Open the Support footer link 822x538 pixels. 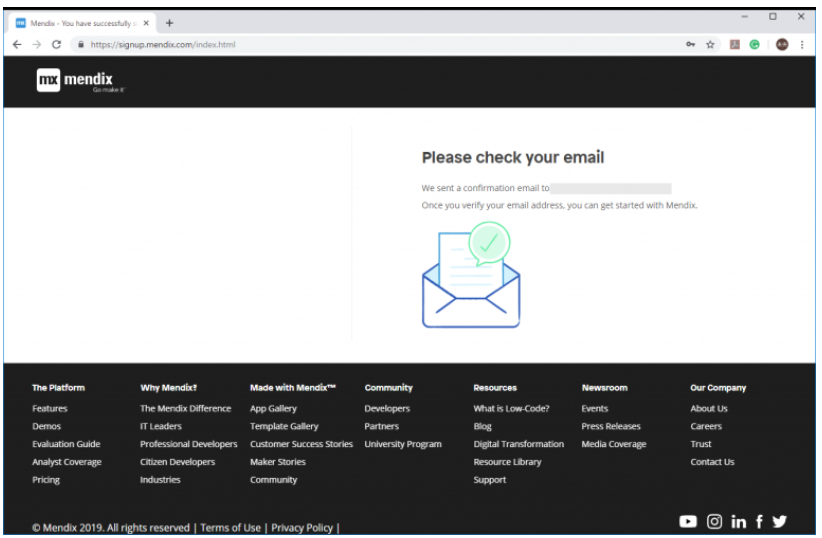pos(490,480)
